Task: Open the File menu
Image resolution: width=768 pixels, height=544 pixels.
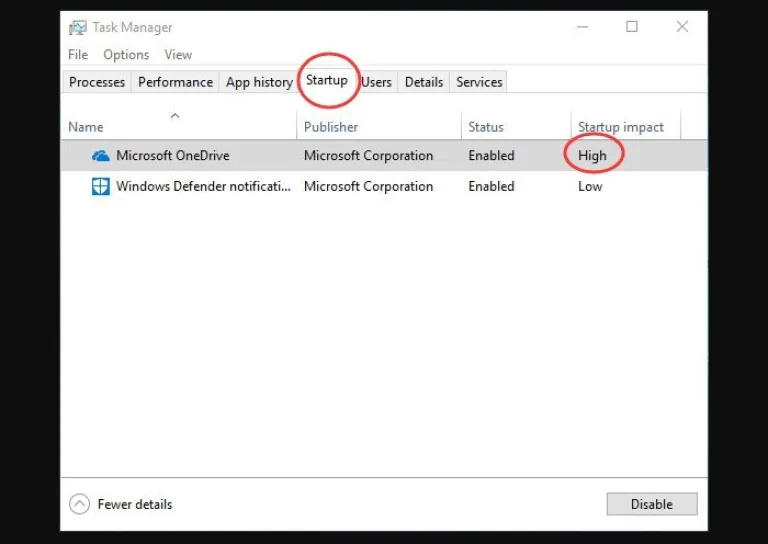Action: [78, 55]
